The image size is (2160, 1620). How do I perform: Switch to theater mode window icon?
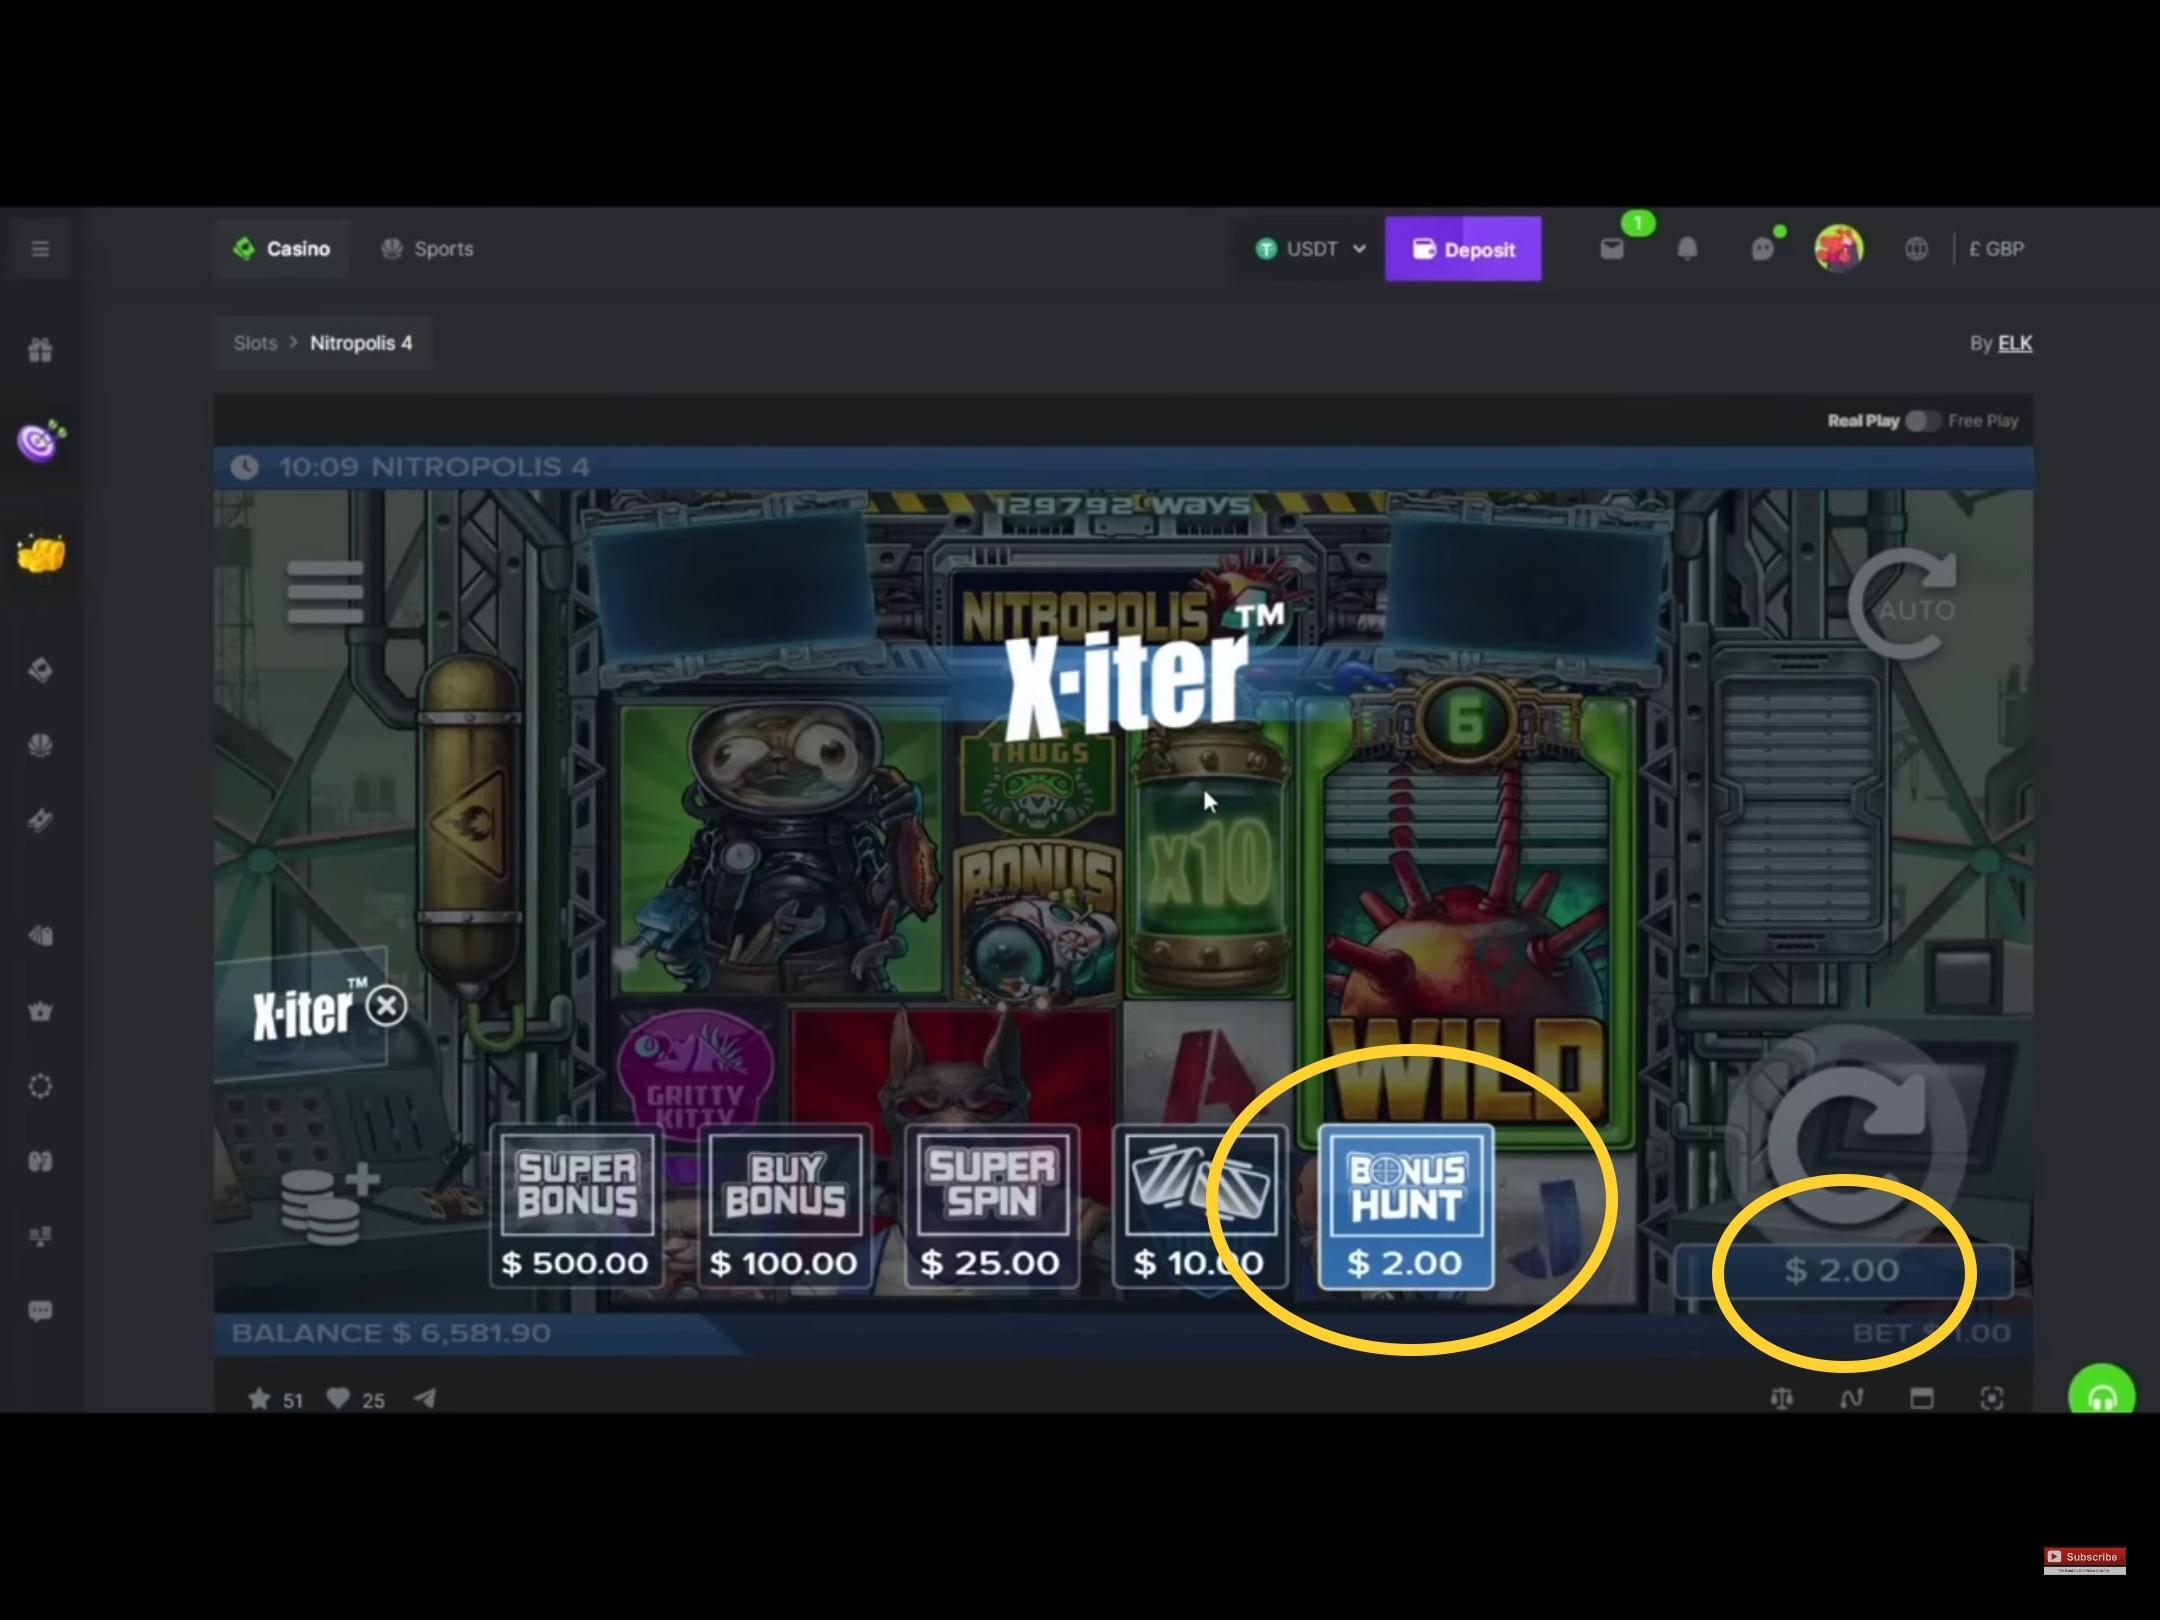tap(1921, 1398)
